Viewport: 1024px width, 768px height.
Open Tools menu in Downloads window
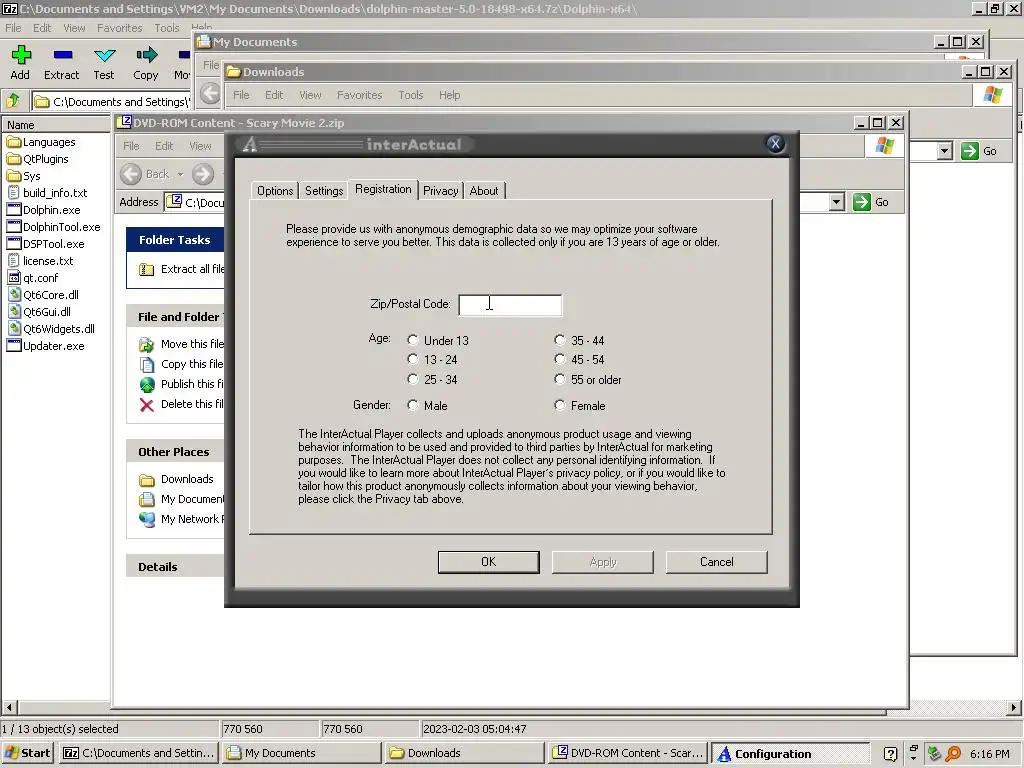coord(411,95)
